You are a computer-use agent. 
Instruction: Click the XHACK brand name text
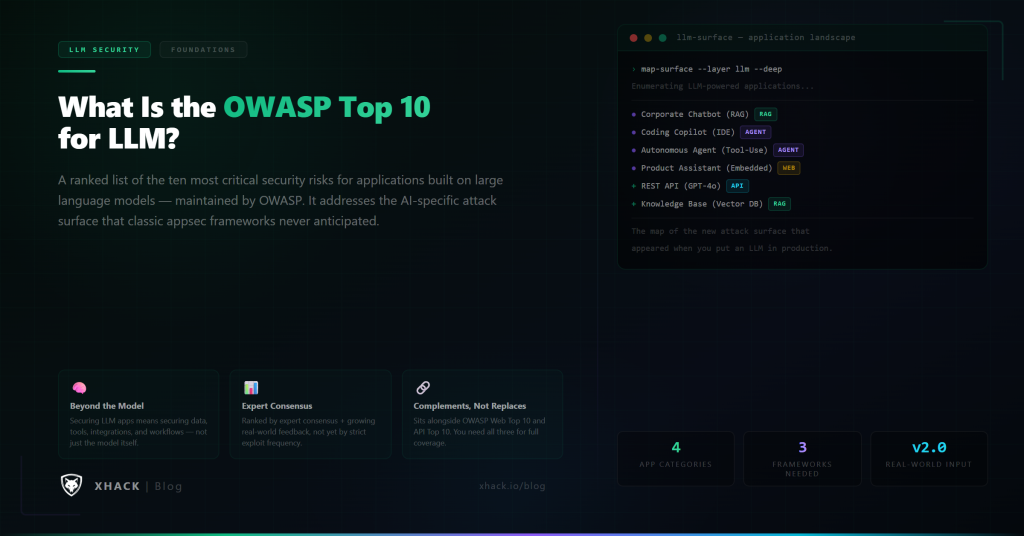(x=117, y=486)
